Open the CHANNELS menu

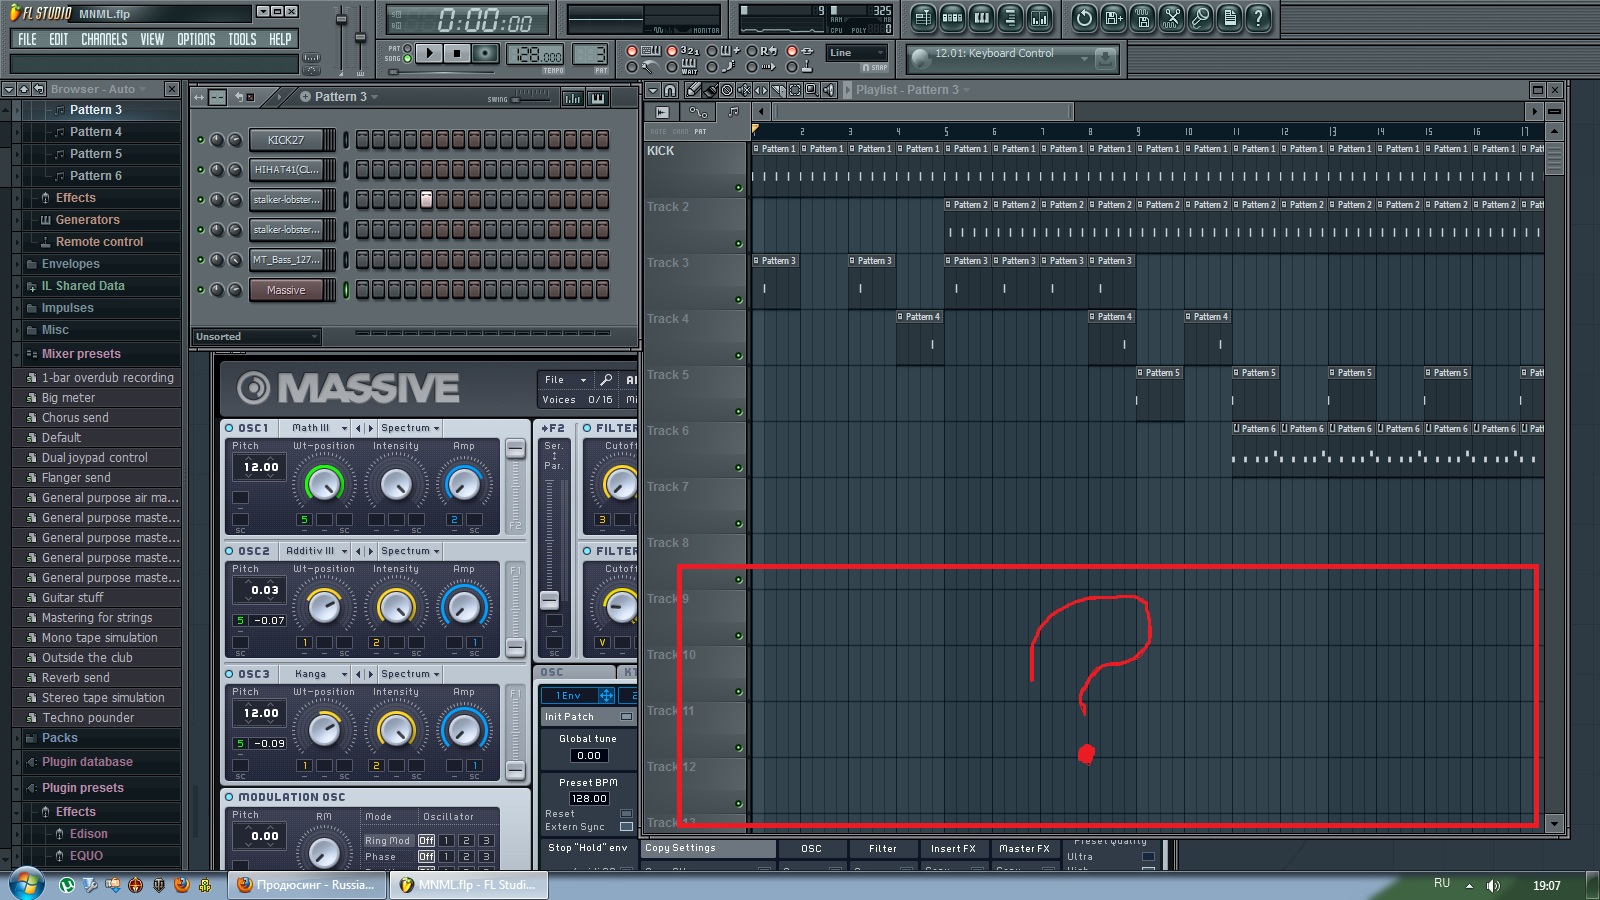(x=104, y=39)
